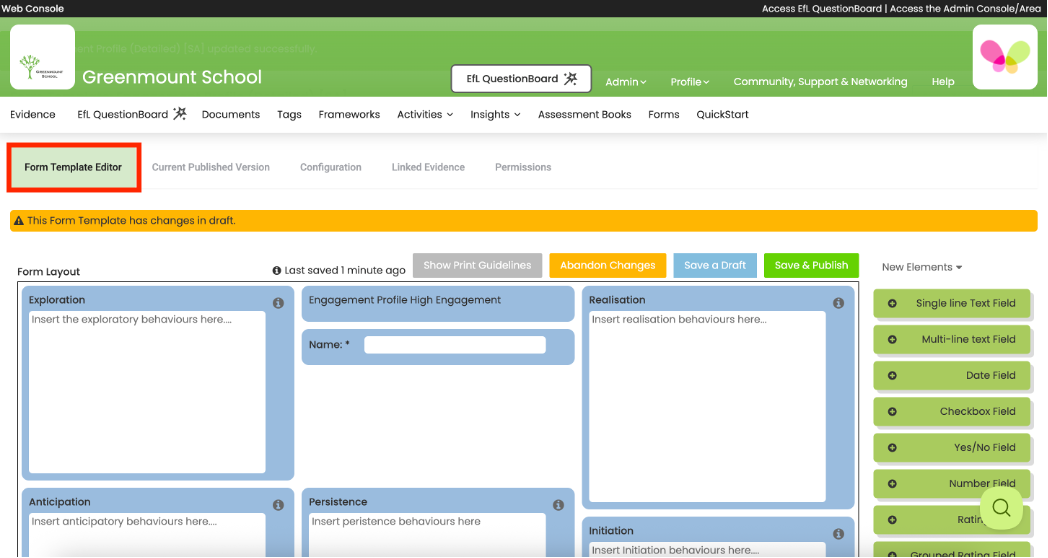Collapse the New Elements dropdown
This screenshot has height=558, width=1048.
pyautogui.click(x=922, y=267)
